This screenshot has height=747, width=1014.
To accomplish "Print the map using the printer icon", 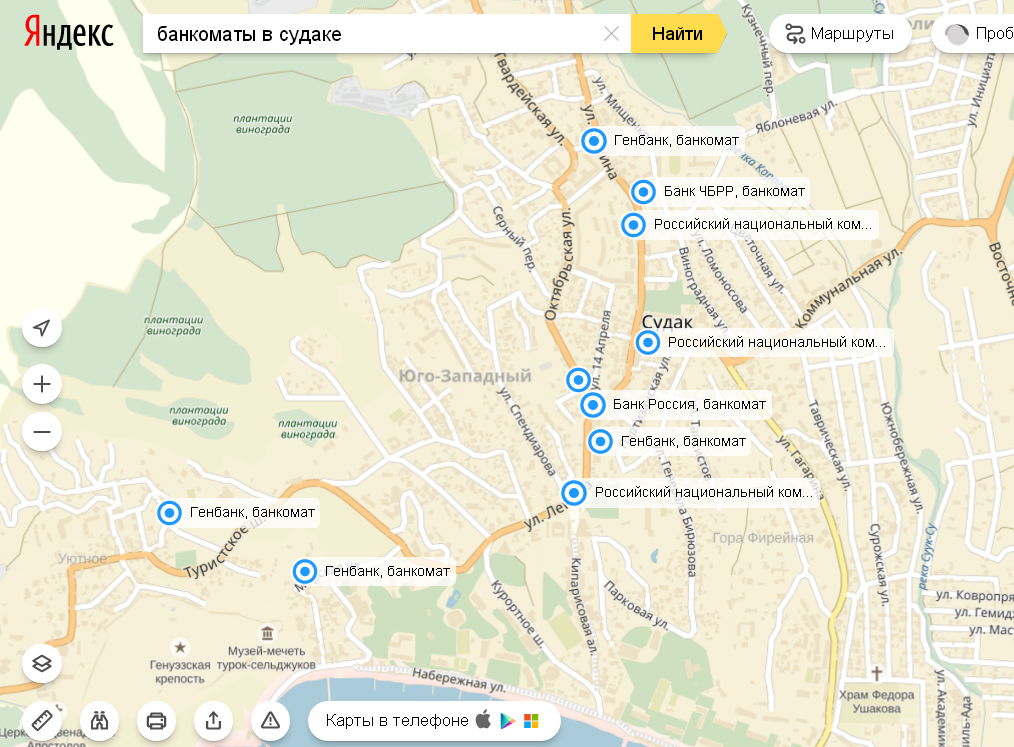I will [x=156, y=720].
